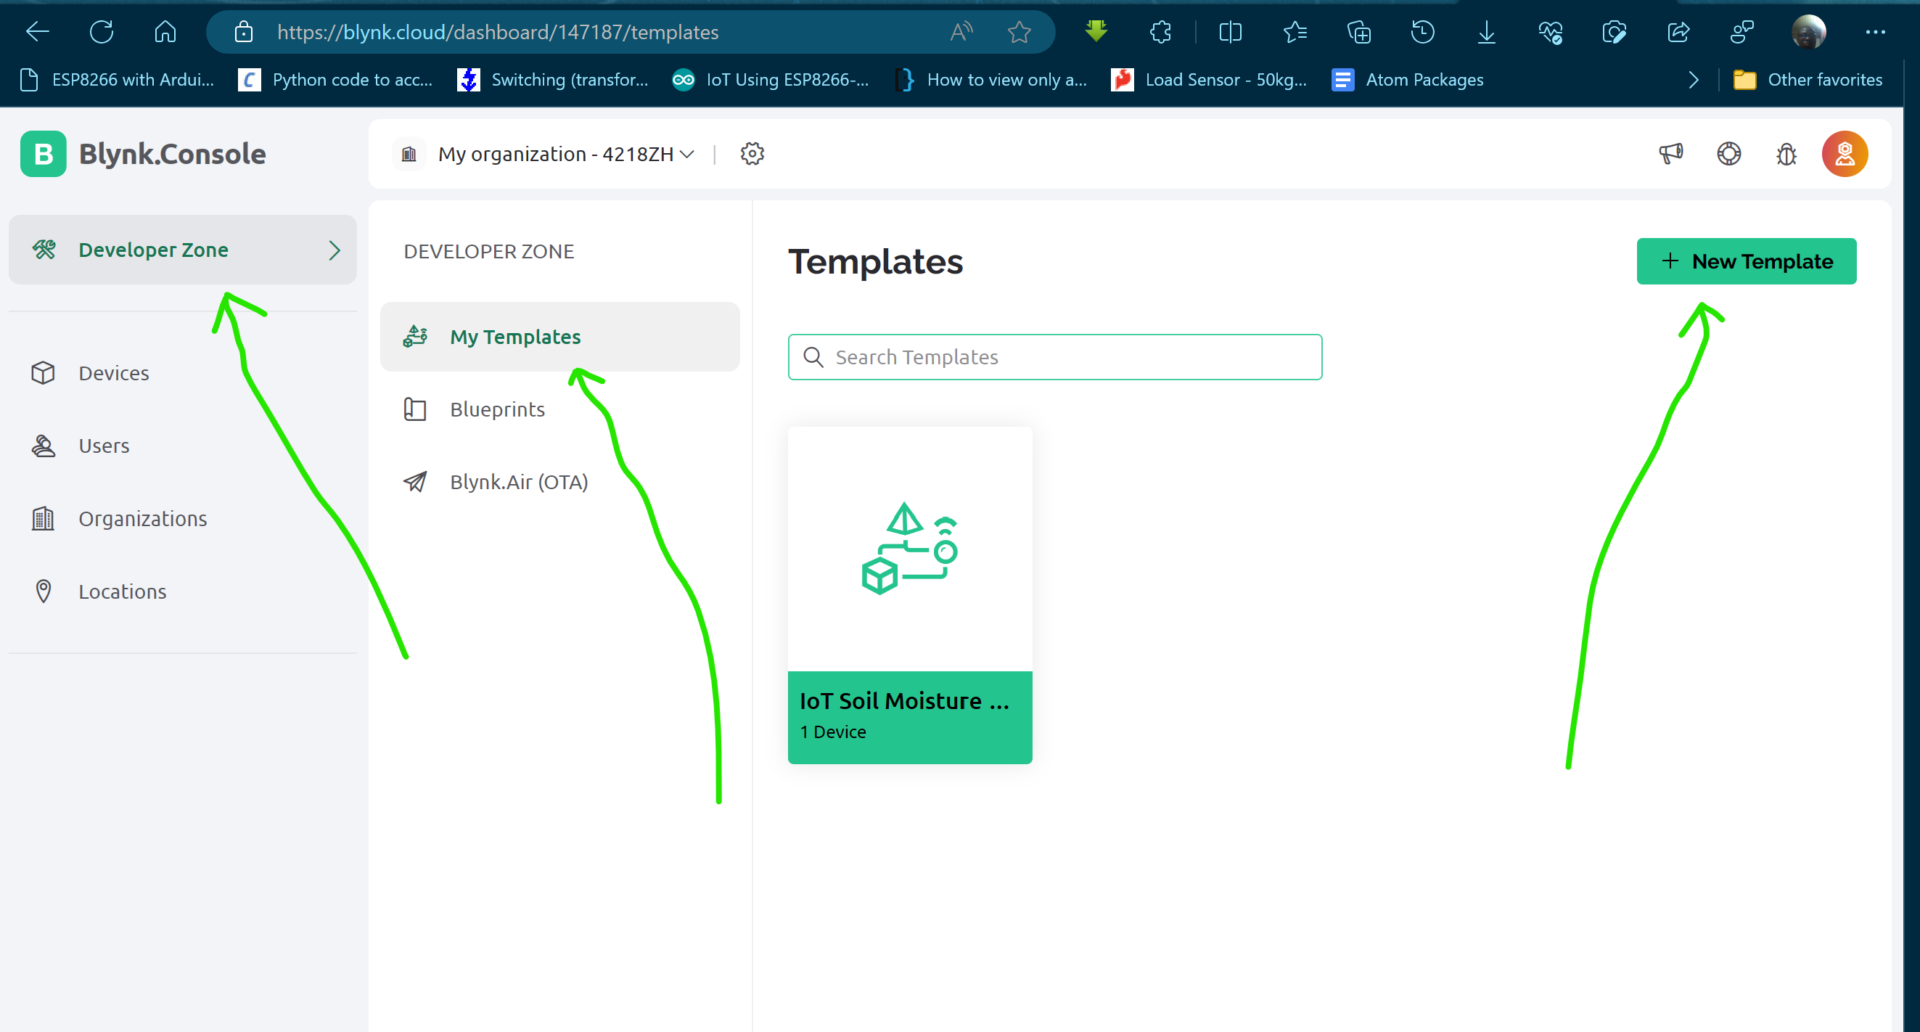Image resolution: width=1920 pixels, height=1032 pixels.
Task: Open the browser essentials heart icon
Action: [x=1550, y=32]
